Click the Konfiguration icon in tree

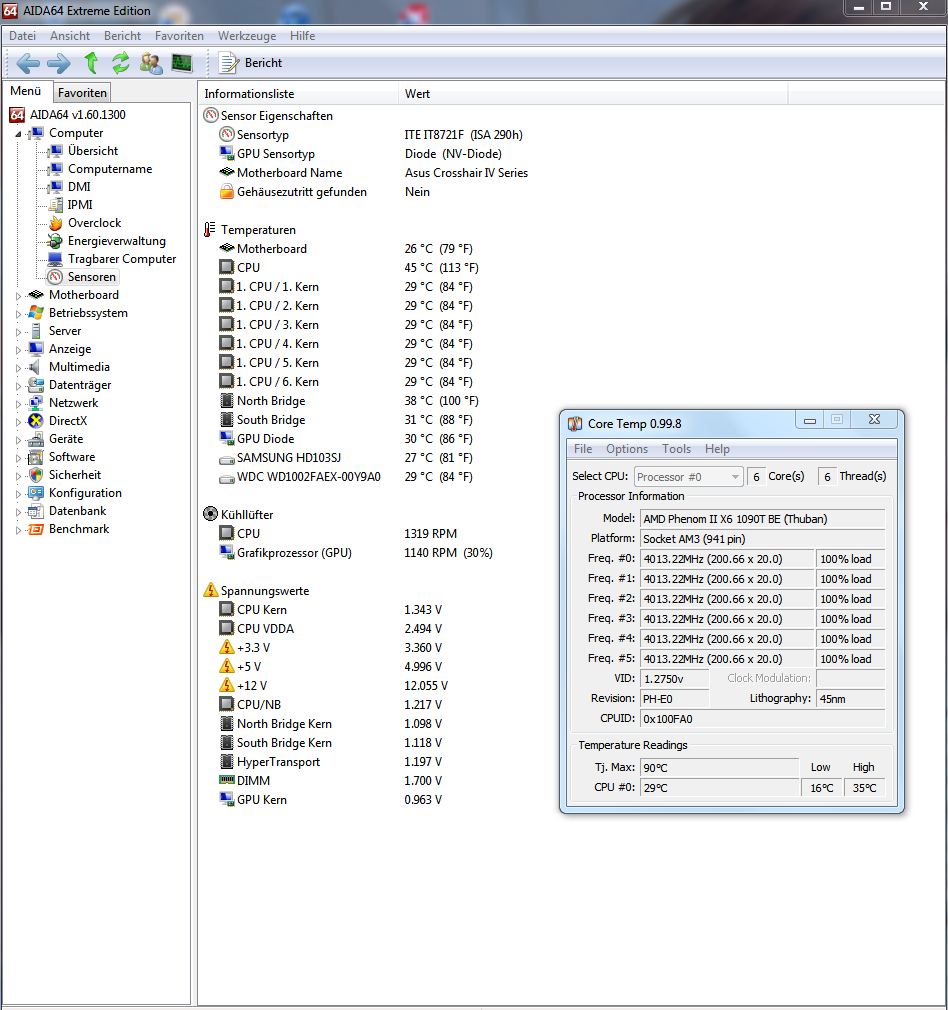pyautogui.click(x=37, y=493)
